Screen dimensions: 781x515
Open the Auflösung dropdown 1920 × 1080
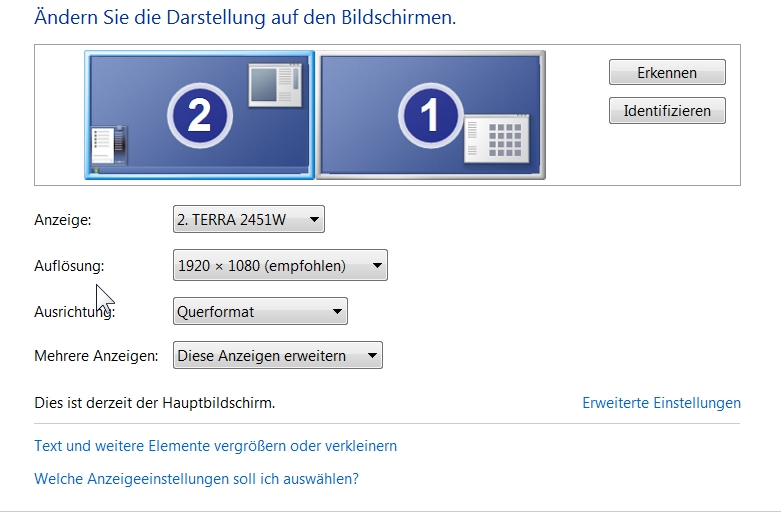point(280,265)
